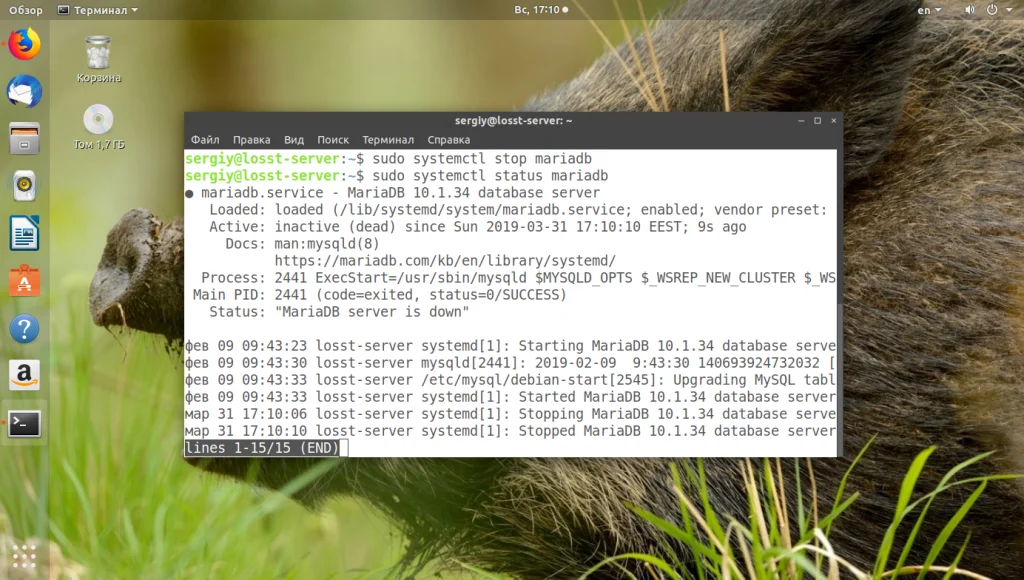Maximize the terminal window
Screen dimensions: 1024x580
[x=817, y=121]
